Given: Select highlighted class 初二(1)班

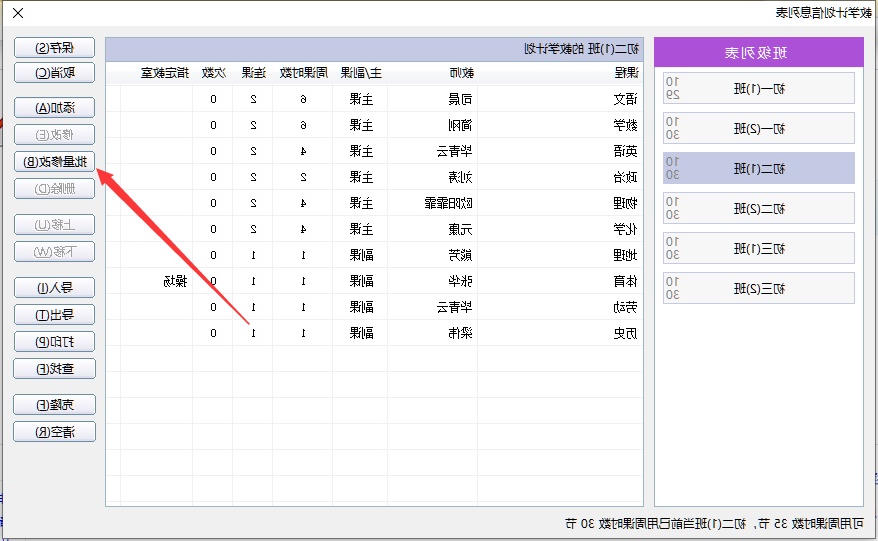Looking at the screenshot, I should pos(759,168).
